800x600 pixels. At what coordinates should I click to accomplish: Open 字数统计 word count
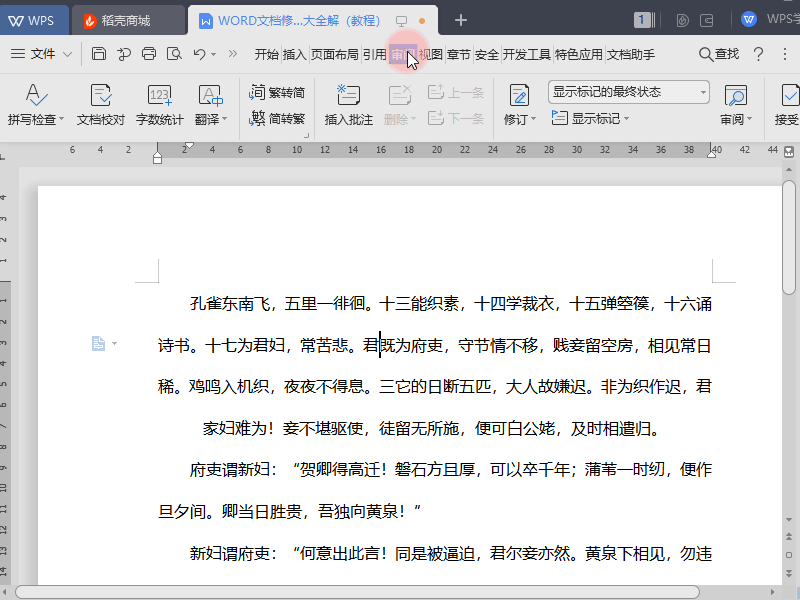(159, 105)
